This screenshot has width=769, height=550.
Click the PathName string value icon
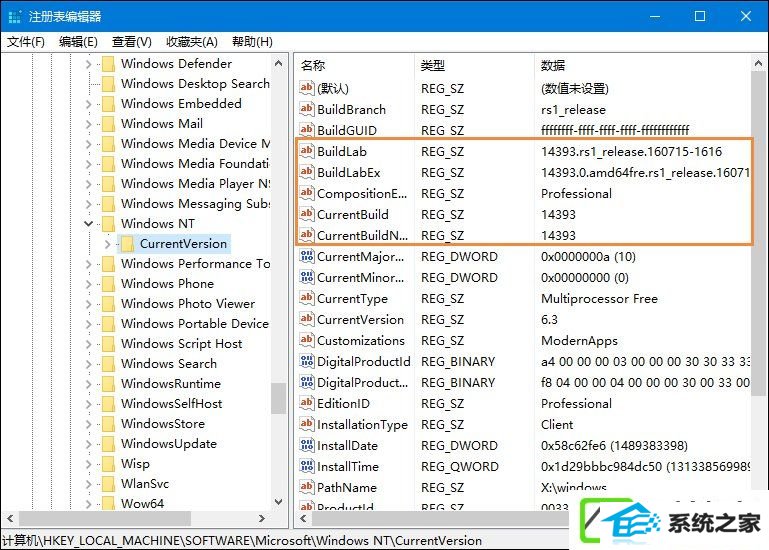coord(307,487)
